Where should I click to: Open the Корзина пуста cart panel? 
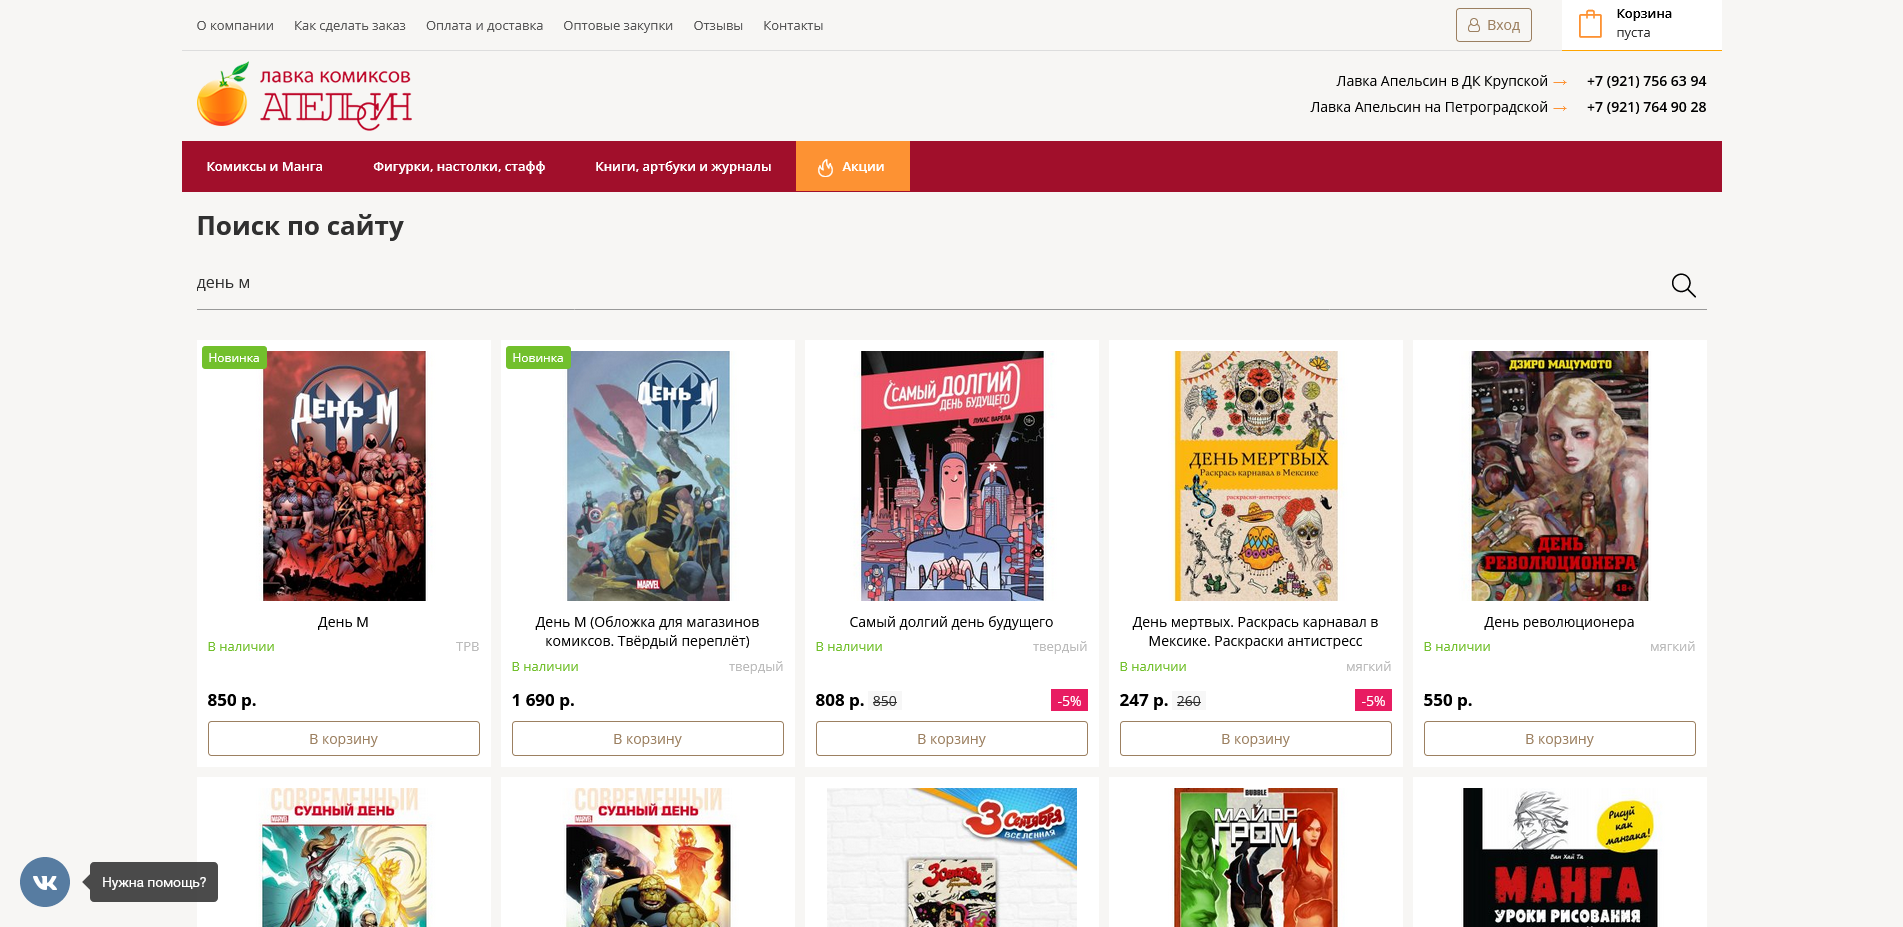(1642, 24)
